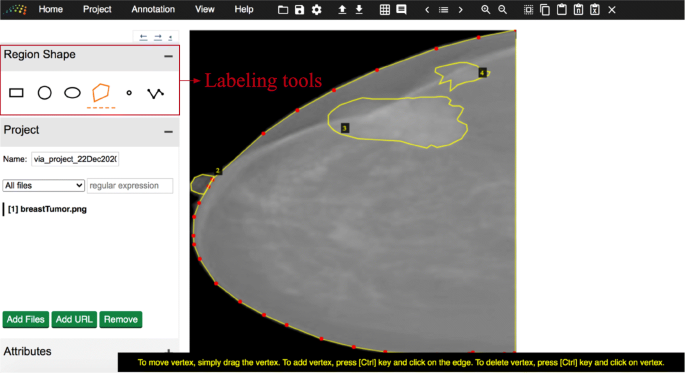
Task: Select breastTumor.png in file list
Action: [47, 209]
